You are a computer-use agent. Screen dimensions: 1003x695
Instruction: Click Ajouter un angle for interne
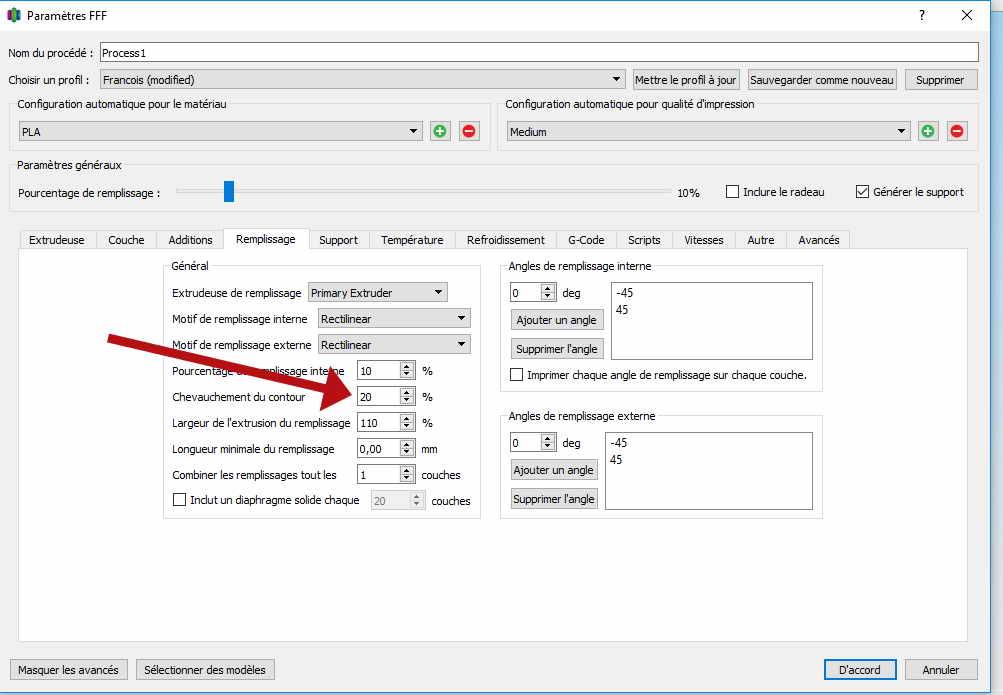tap(557, 320)
